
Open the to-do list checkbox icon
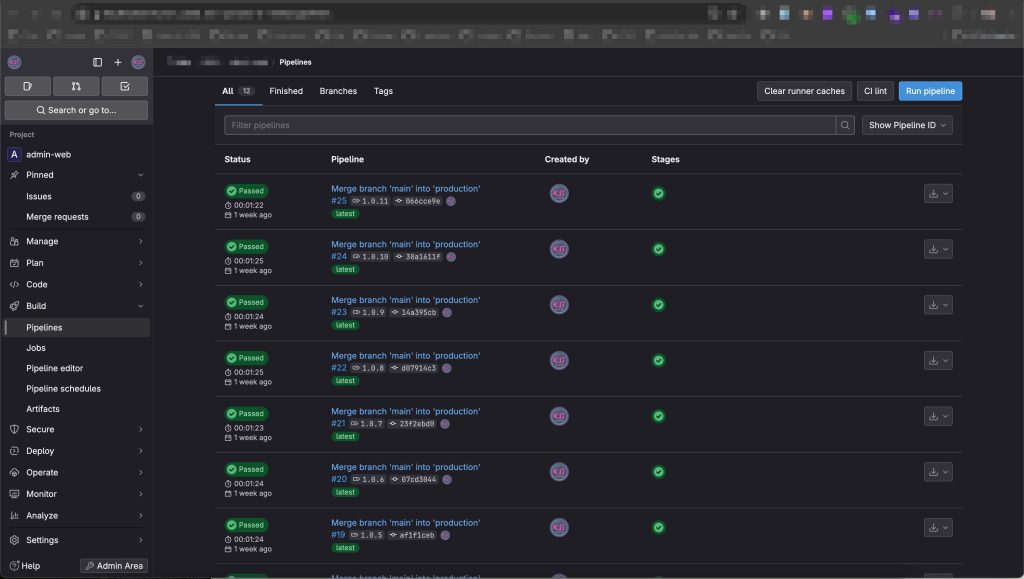point(124,86)
